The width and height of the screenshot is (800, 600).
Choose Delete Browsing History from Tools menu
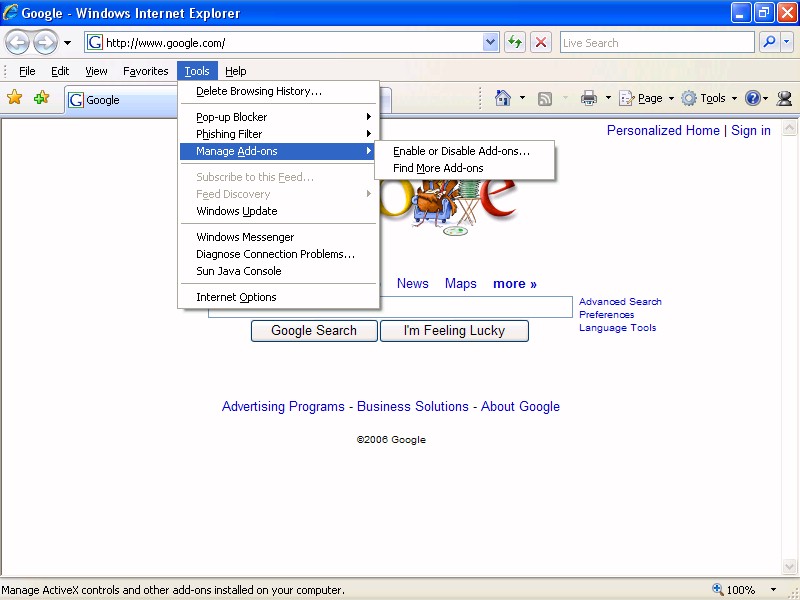pyautogui.click(x=259, y=91)
